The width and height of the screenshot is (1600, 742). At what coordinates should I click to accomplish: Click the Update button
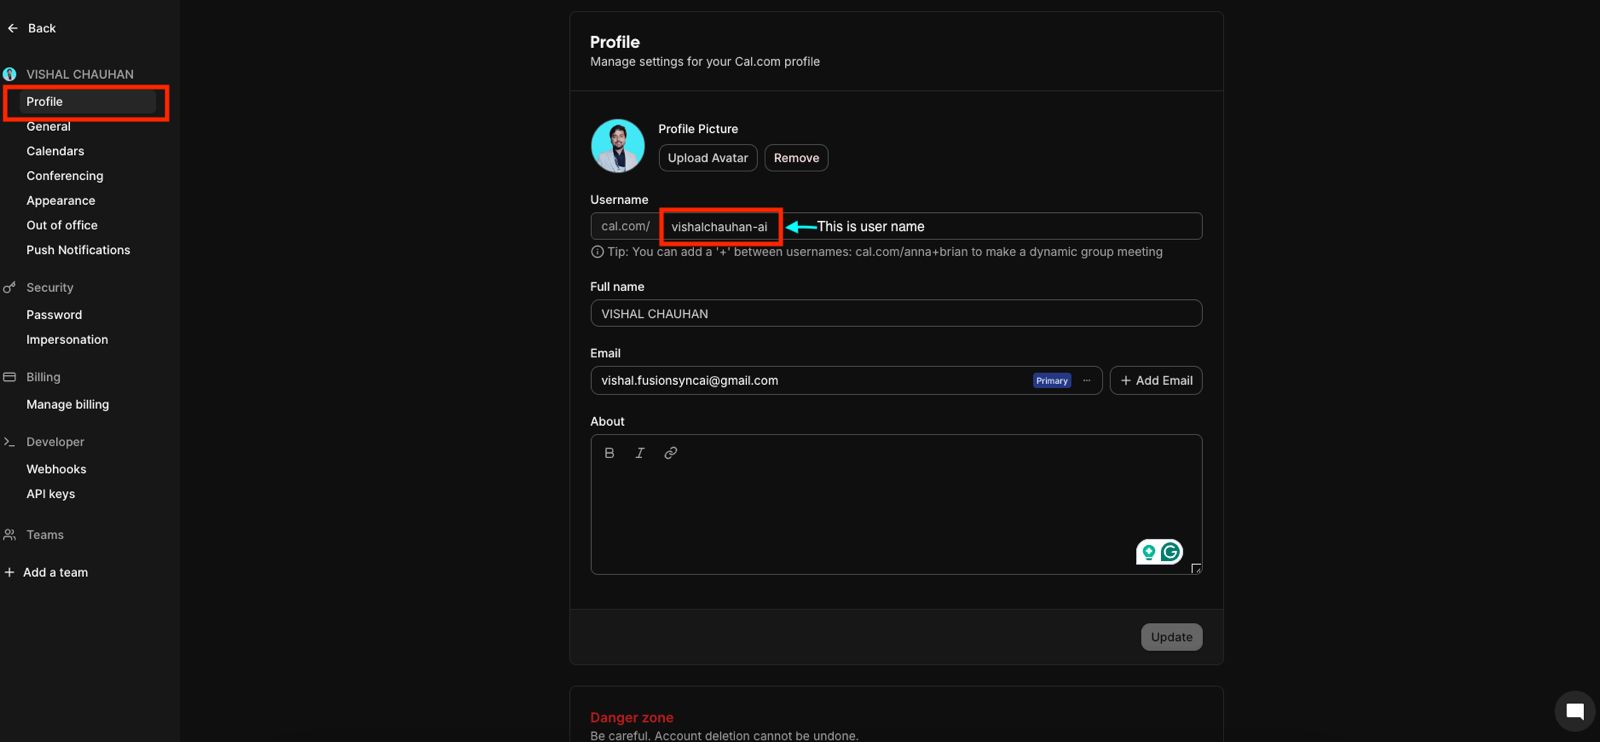[1172, 637]
